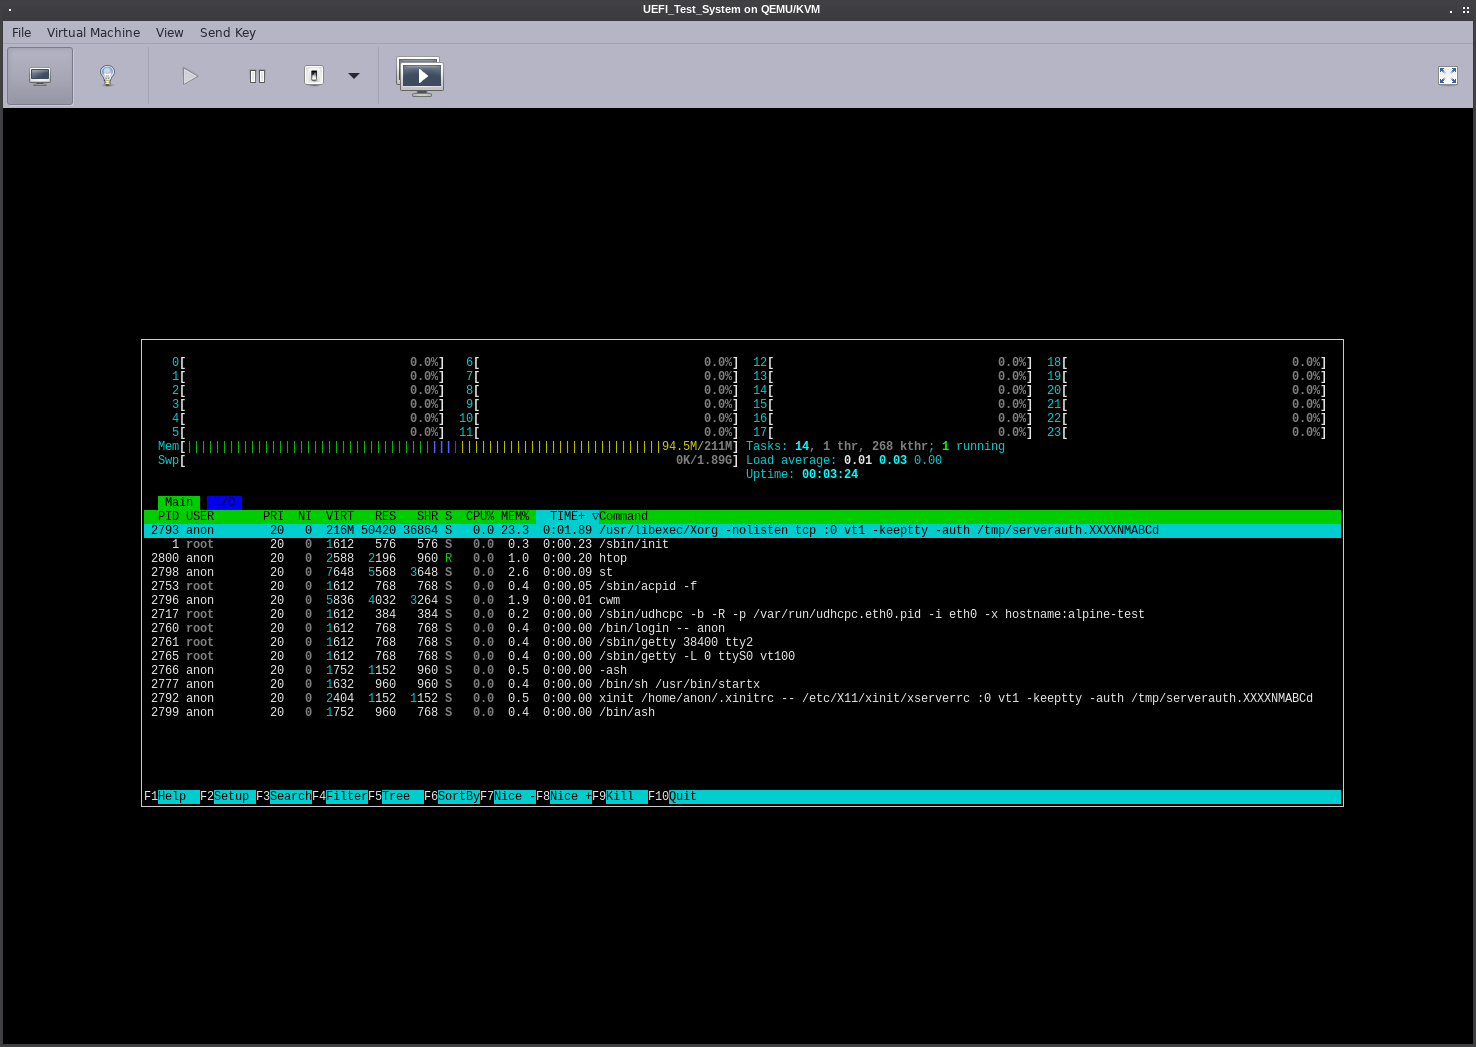Click the CPU 0 usage meter
1476x1047 pixels.
tap(308, 363)
